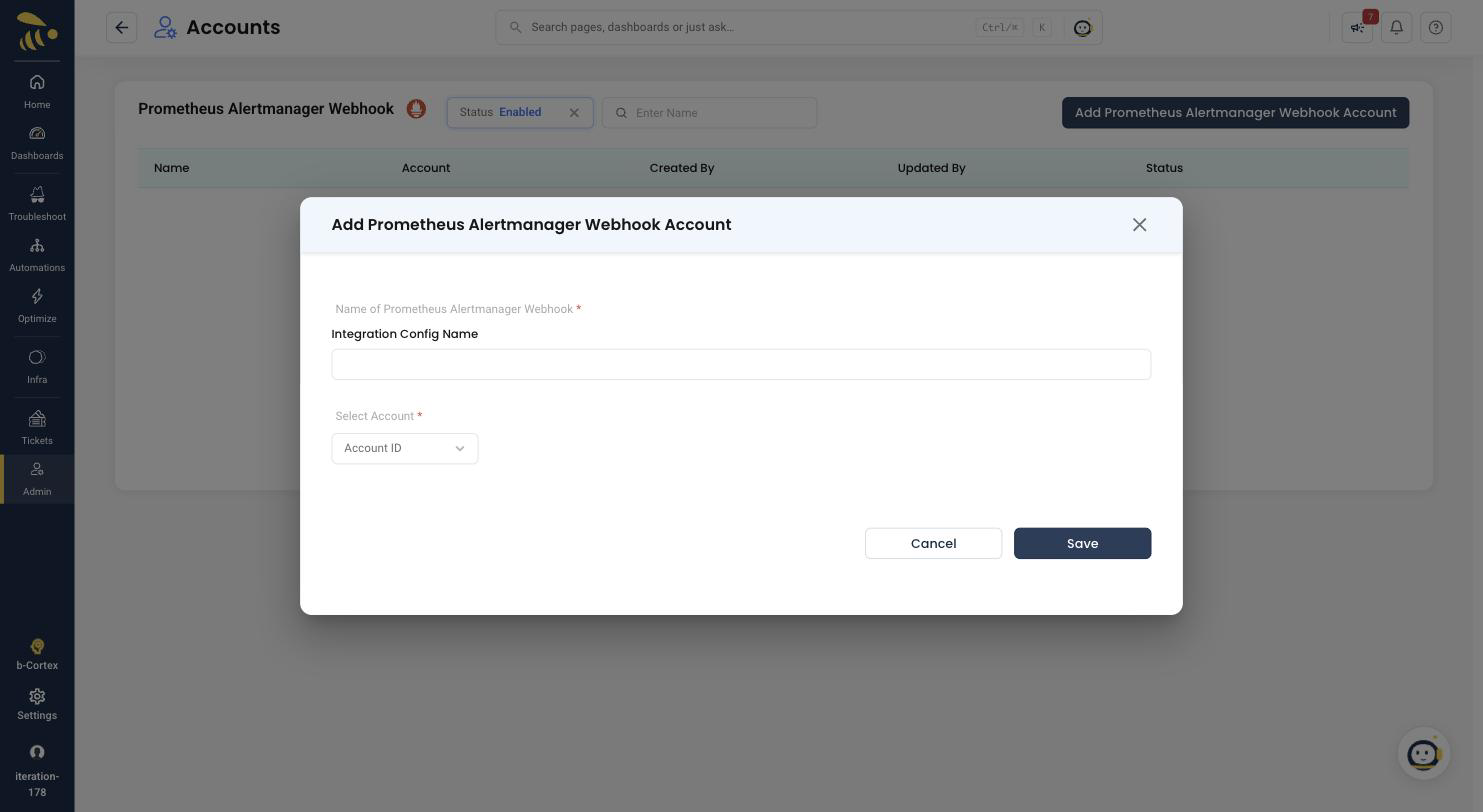Close the Add Webhook Account dialog

point(1139,225)
